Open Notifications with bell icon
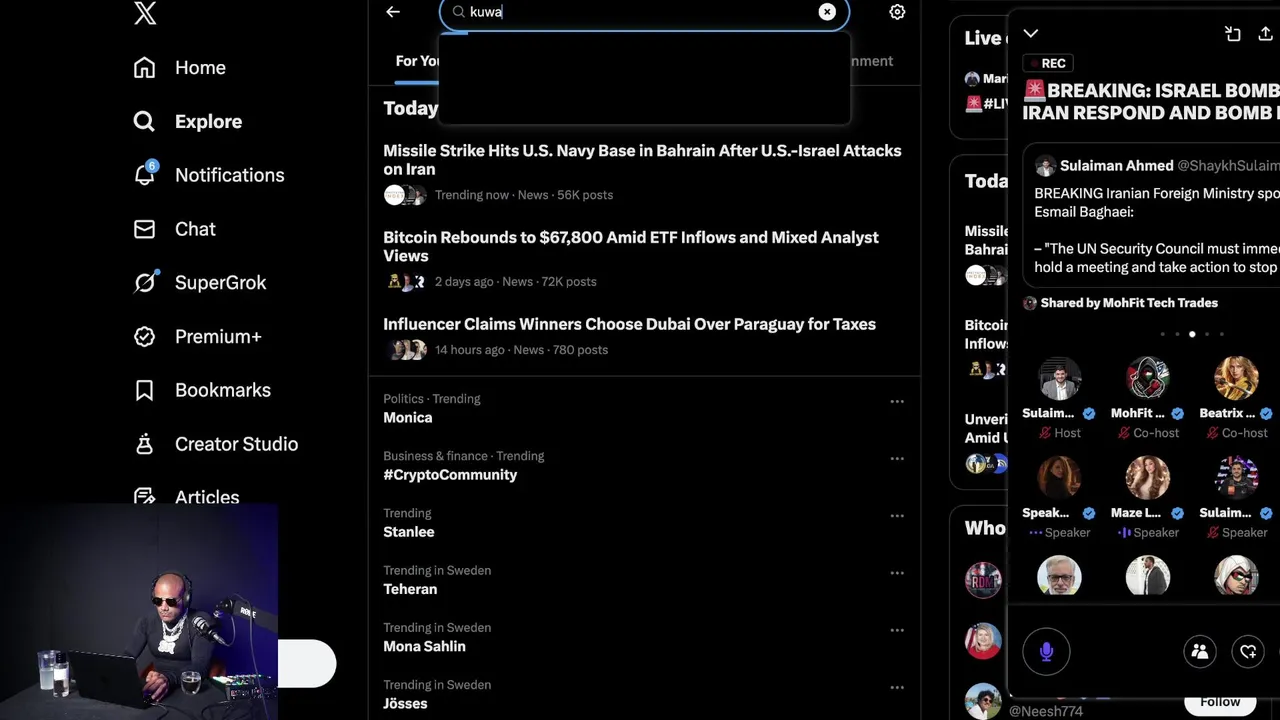The width and height of the screenshot is (1280, 720). pos(209,175)
